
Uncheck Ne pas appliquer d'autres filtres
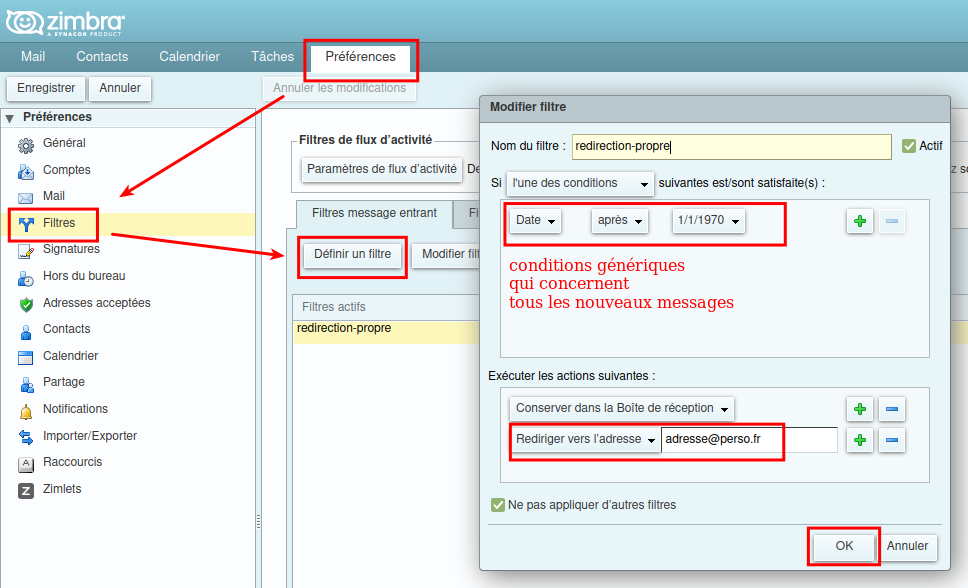(498, 505)
